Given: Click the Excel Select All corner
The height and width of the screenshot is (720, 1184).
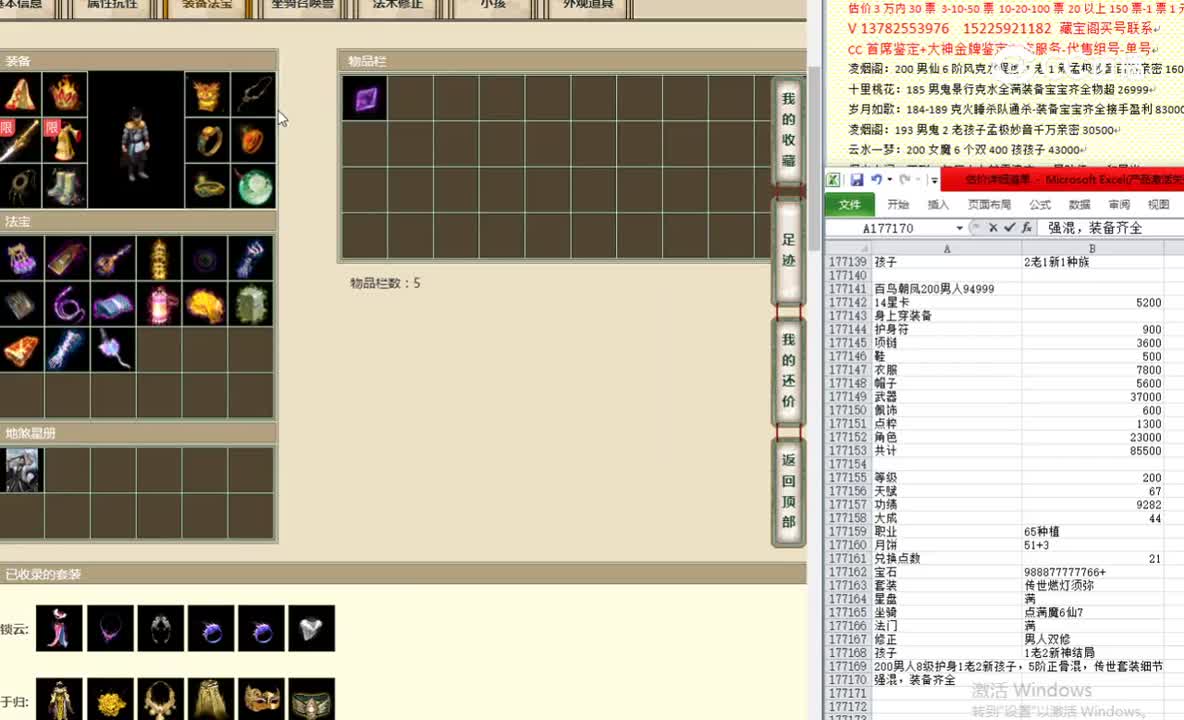Looking at the screenshot, I should [x=848, y=248].
